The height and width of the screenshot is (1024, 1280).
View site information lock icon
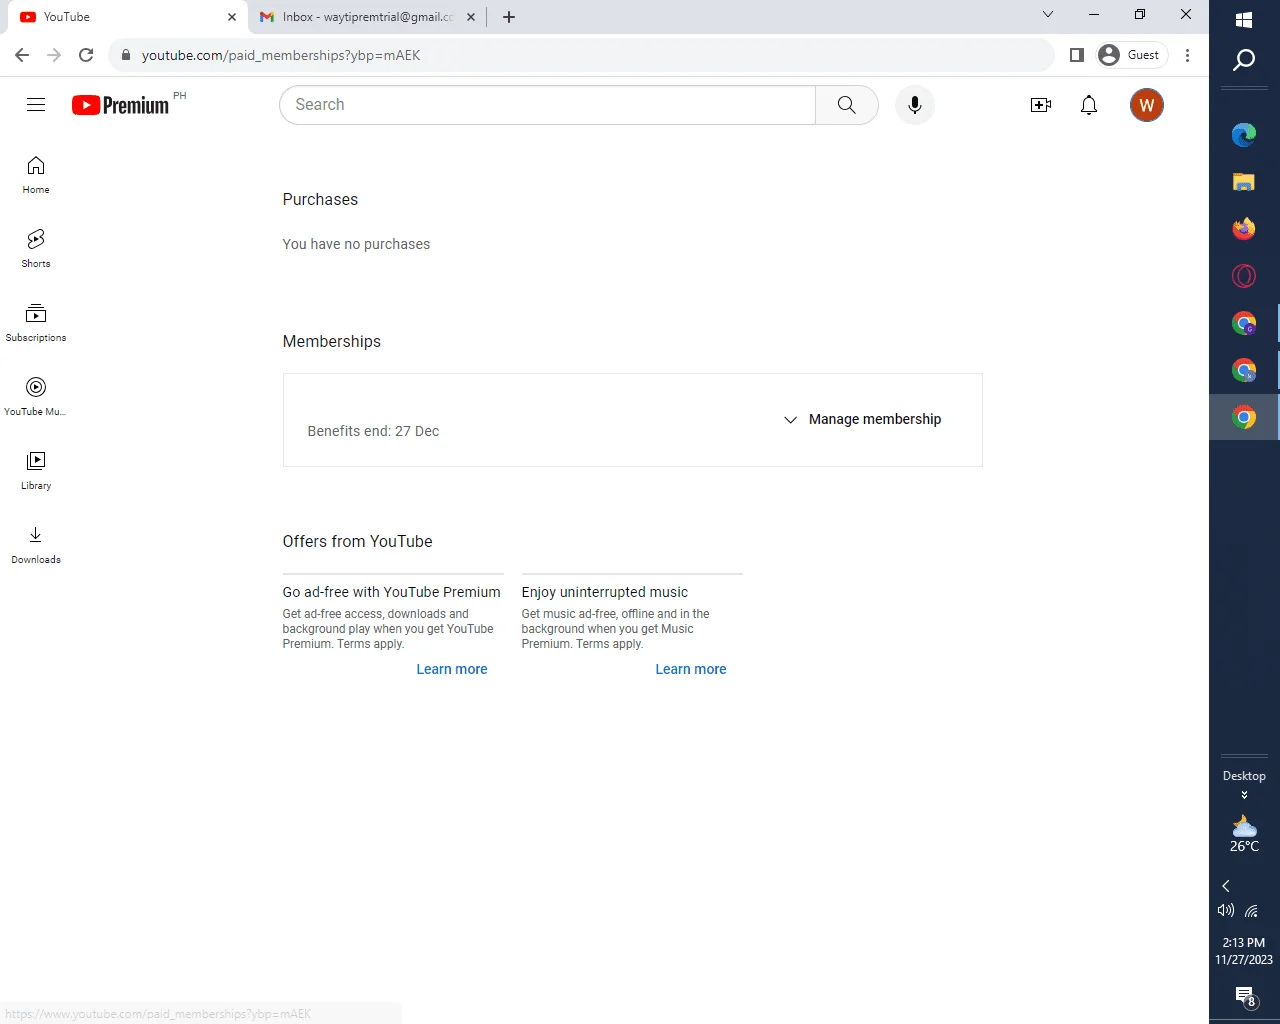125,55
